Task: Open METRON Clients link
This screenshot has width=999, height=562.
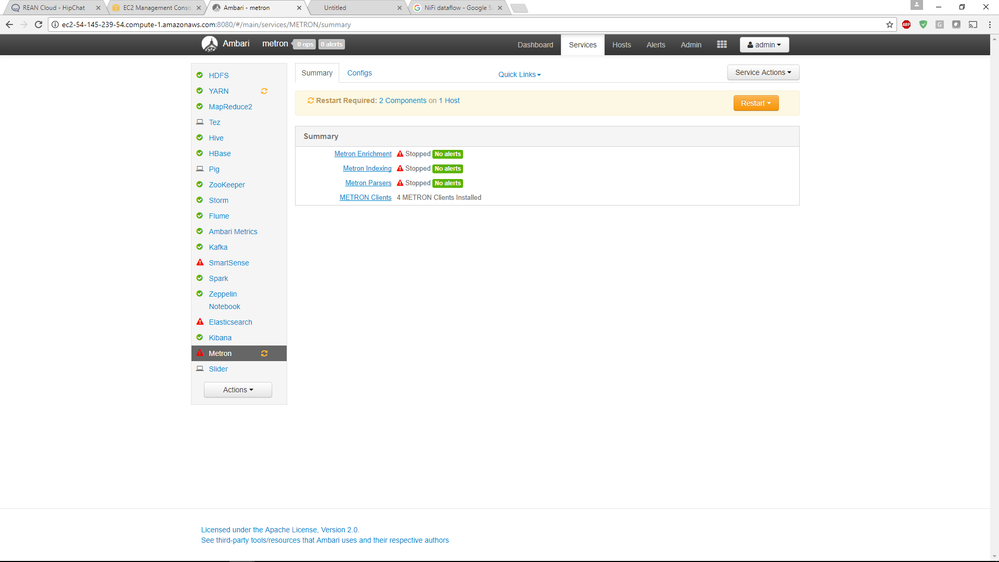Action: (x=365, y=198)
